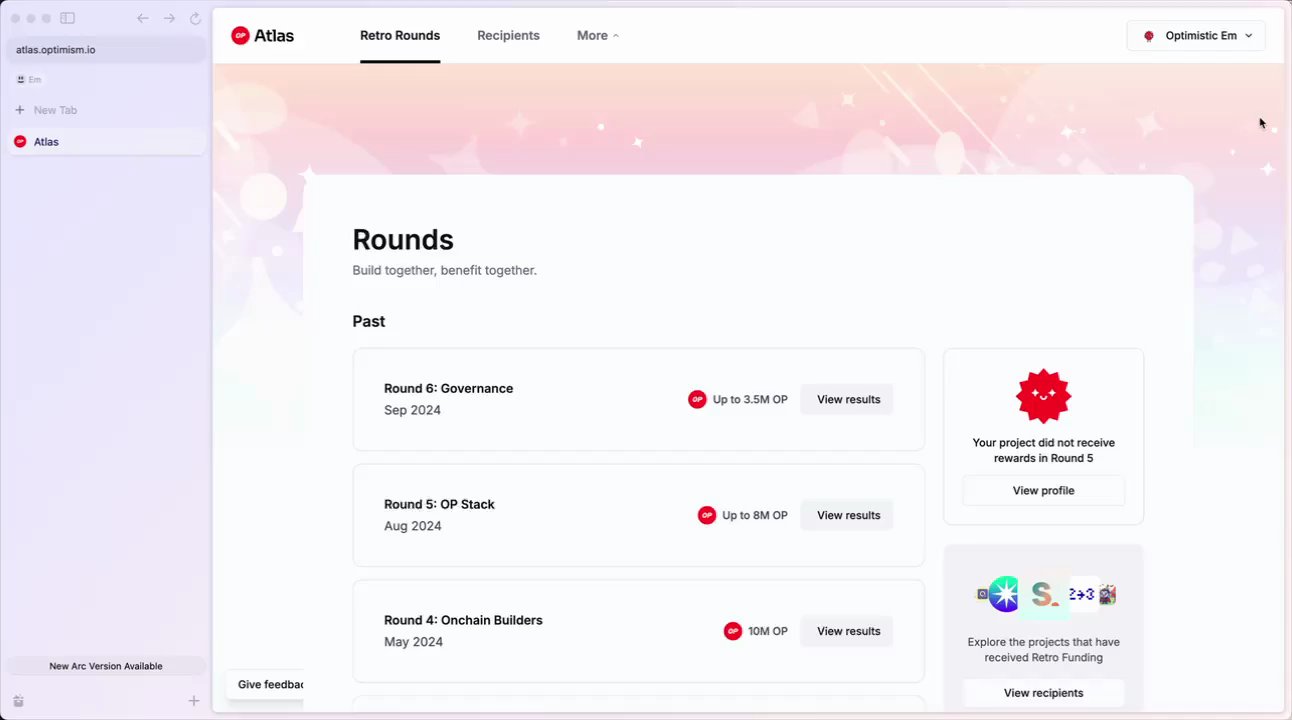The image size is (1292, 720).
Task: Click Build together, benefit together subtitle
Action: pos(444,270)
